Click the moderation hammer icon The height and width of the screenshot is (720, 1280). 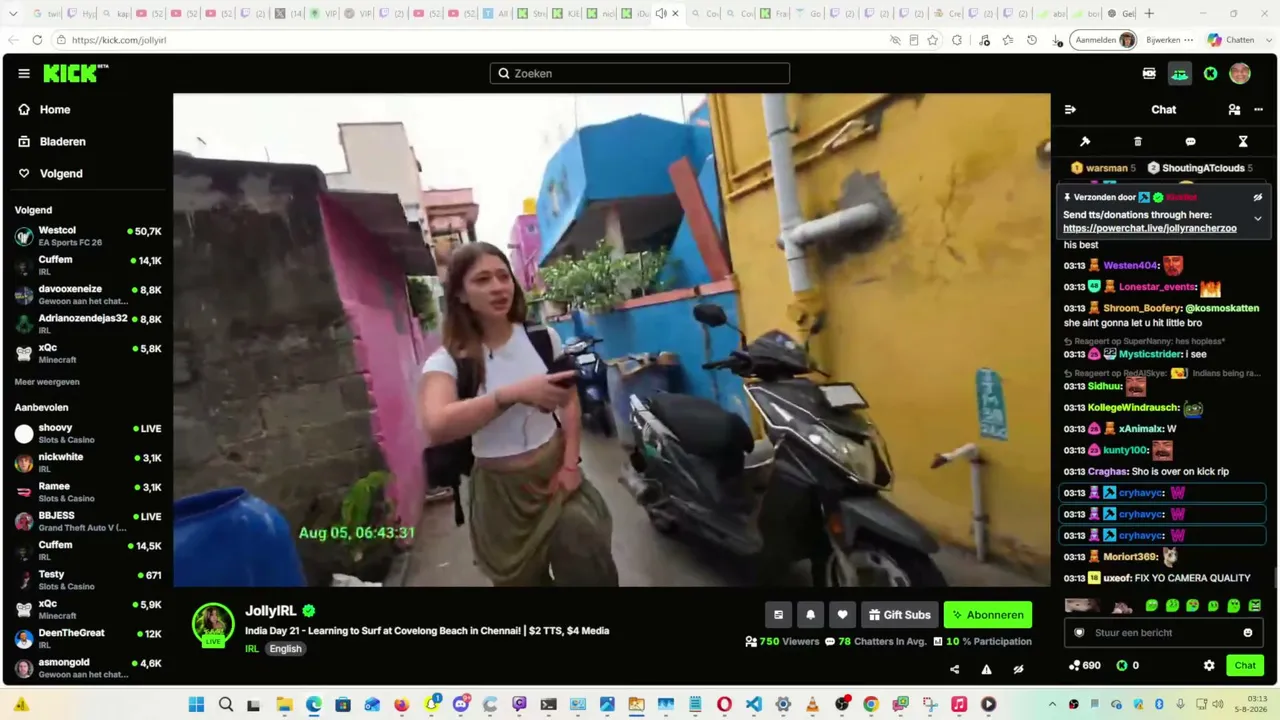1085,142
